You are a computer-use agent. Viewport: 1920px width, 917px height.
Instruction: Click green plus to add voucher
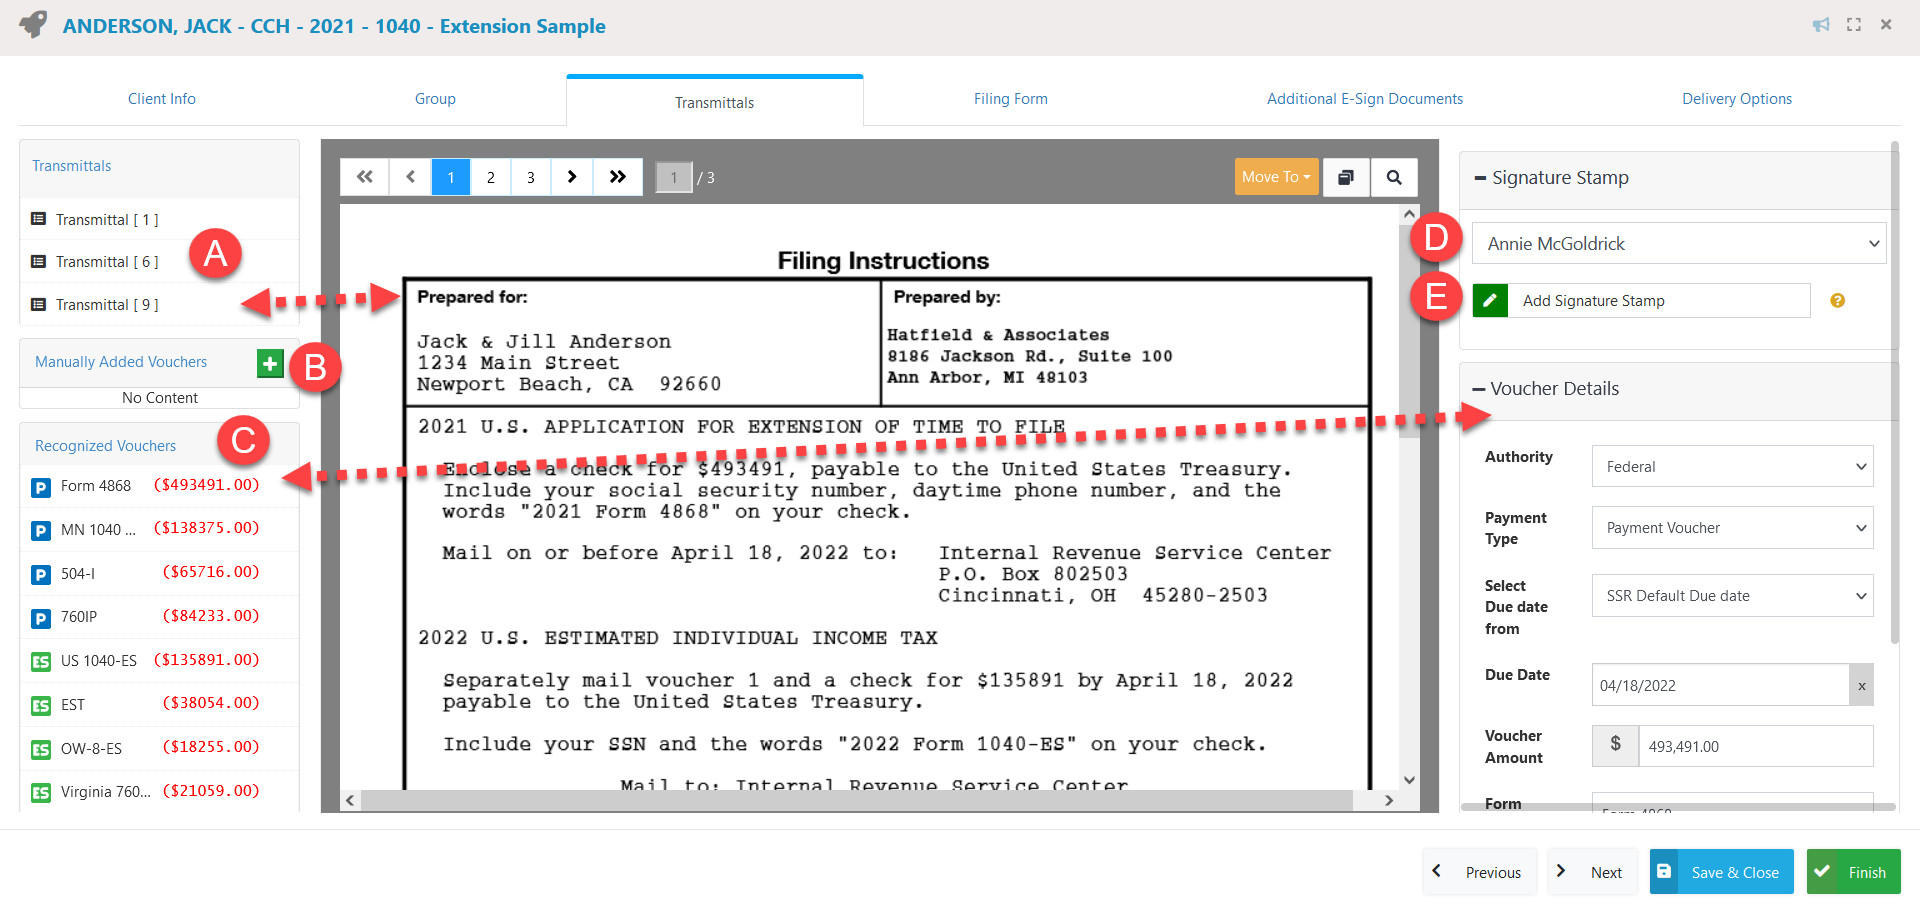pos(270,363)
